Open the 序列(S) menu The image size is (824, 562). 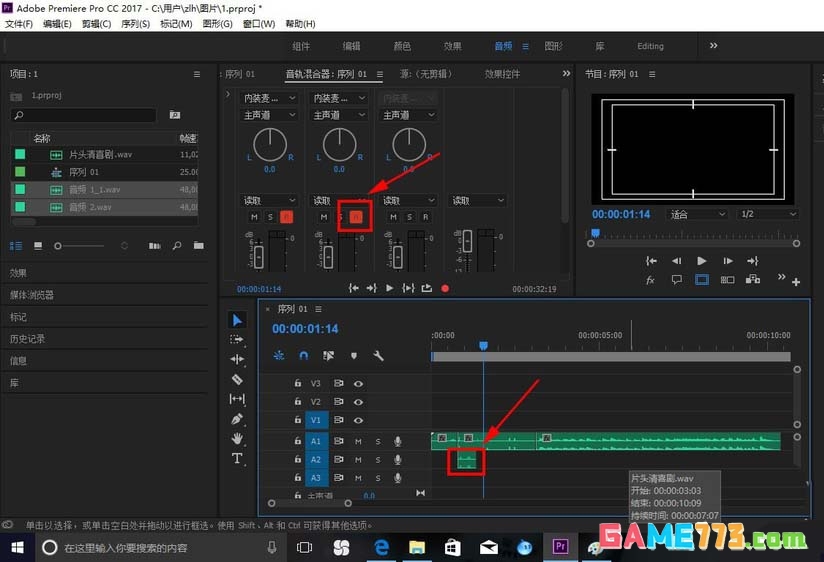click(x=136, y=24)
